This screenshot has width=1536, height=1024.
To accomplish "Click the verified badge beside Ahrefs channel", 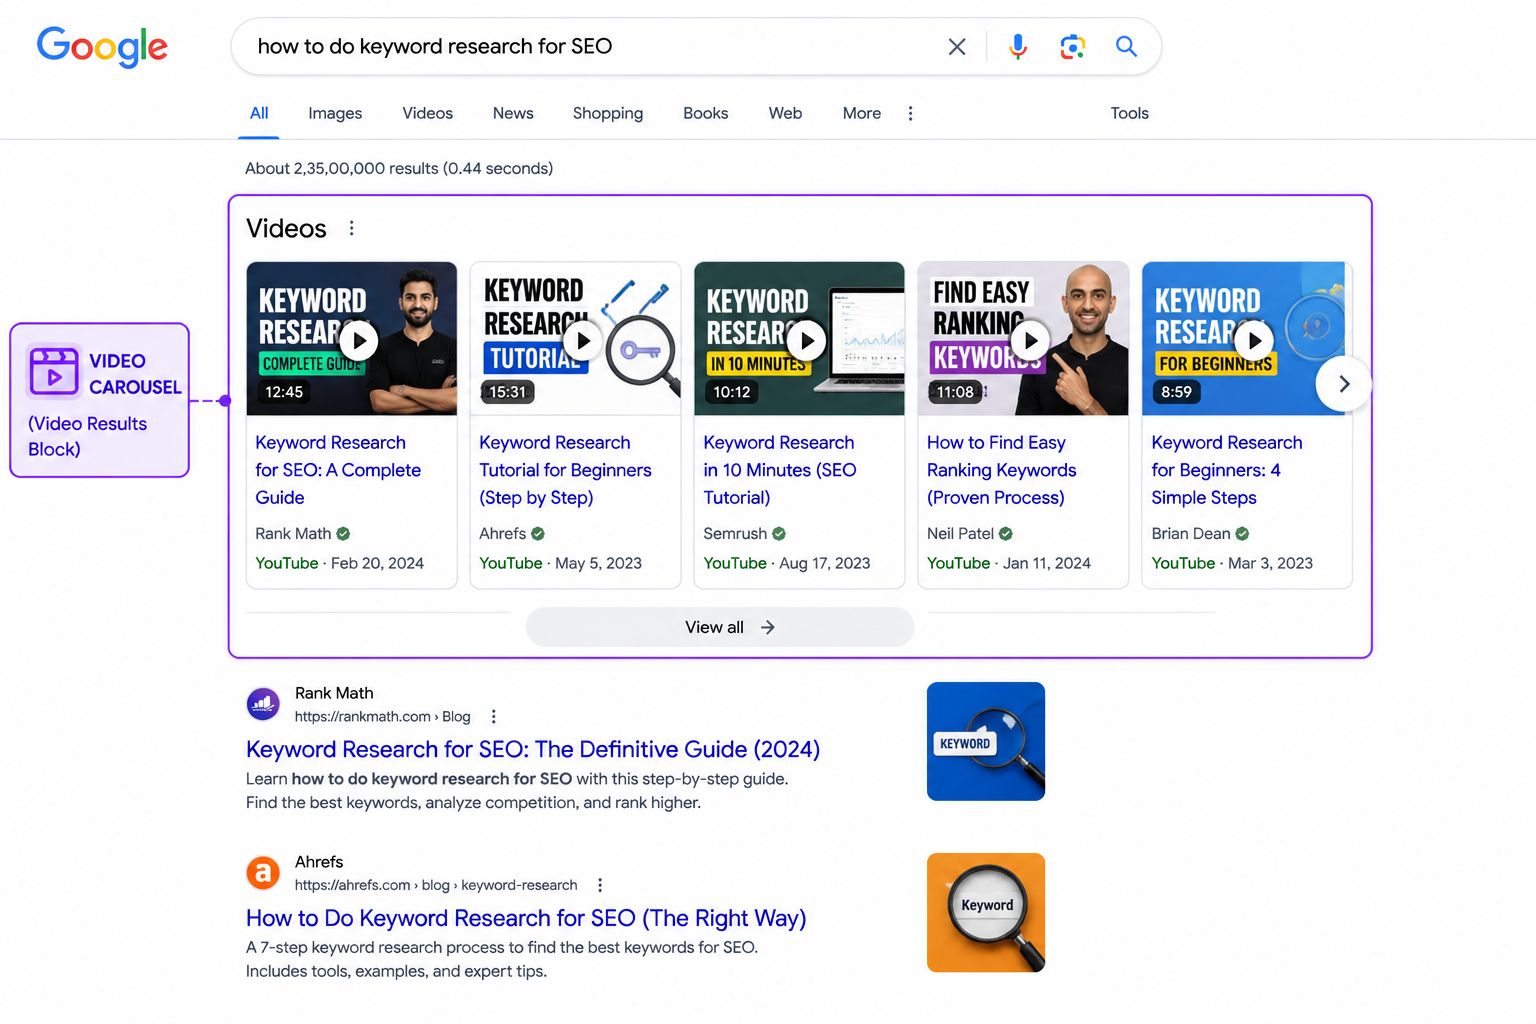I will (x=538, y=534).
